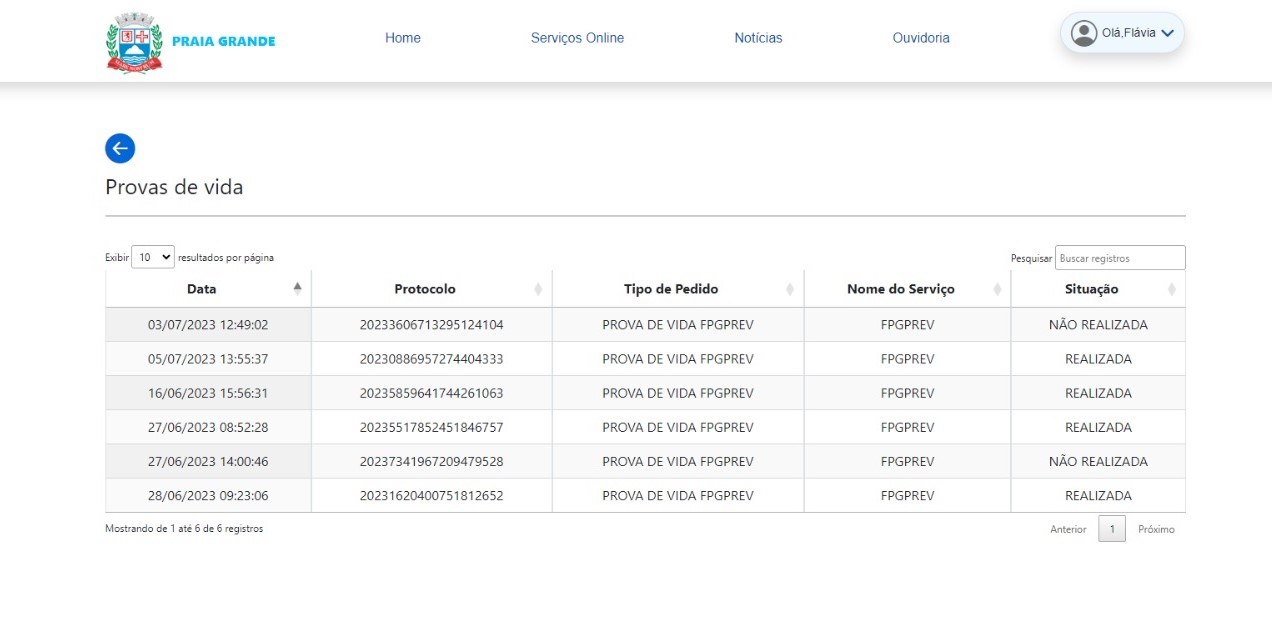
Task: Navigate to Ouvidoria page
Action: (x=921, y=38)
